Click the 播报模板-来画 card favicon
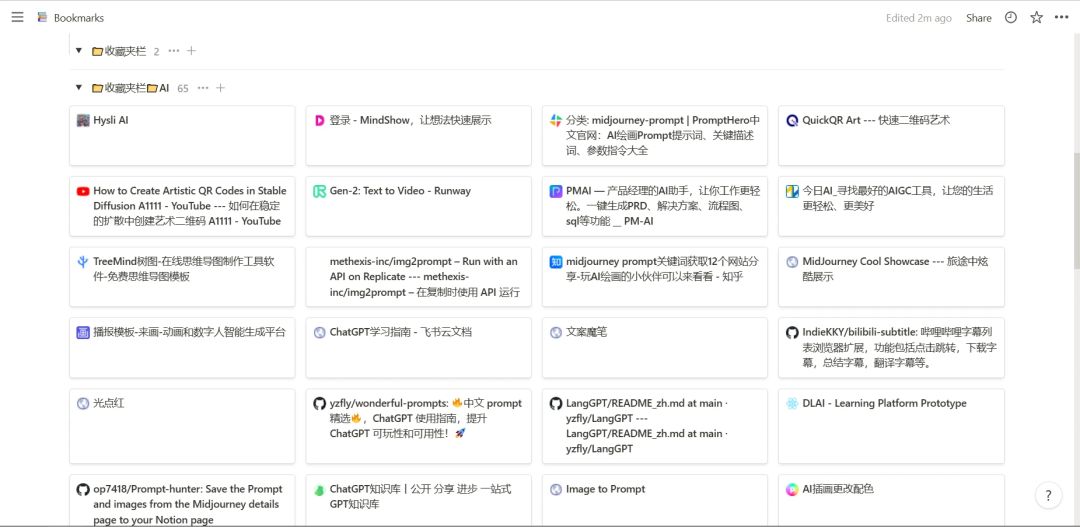1080x527 pixels. click(x=83, y=332)
